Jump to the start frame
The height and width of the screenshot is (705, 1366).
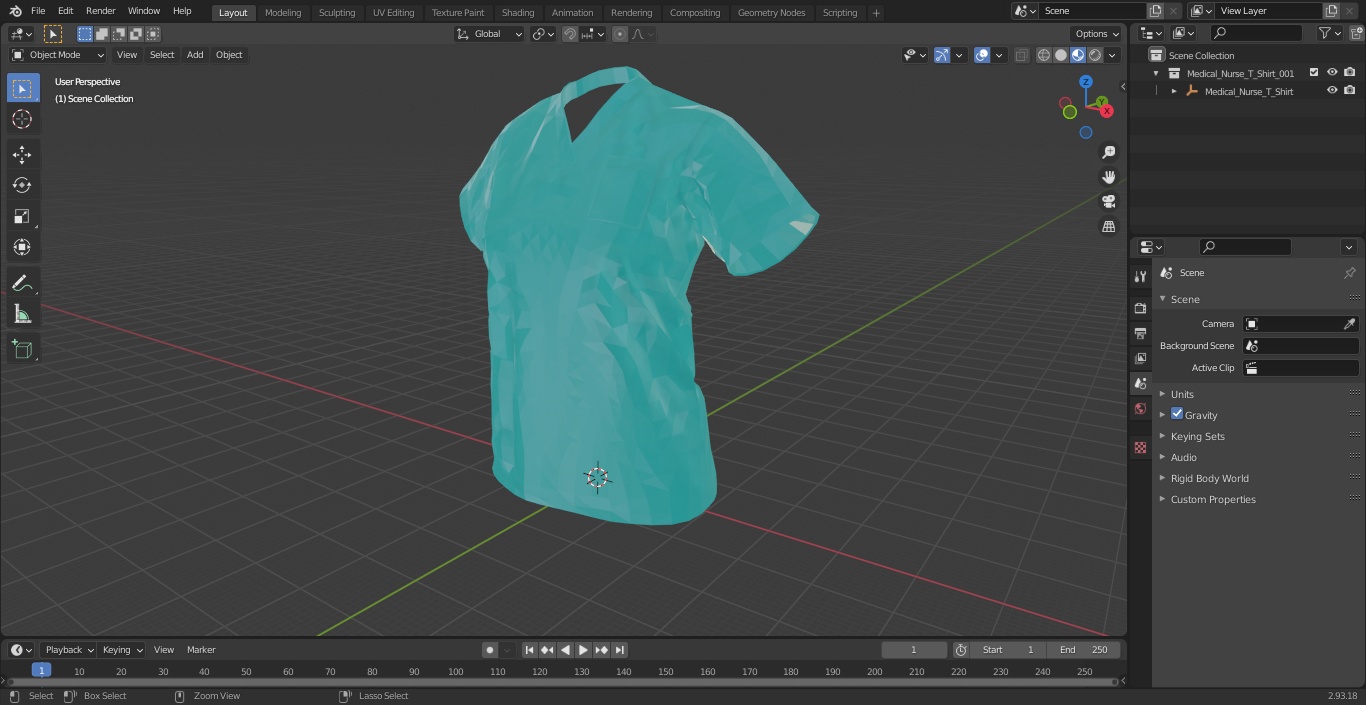530,650
